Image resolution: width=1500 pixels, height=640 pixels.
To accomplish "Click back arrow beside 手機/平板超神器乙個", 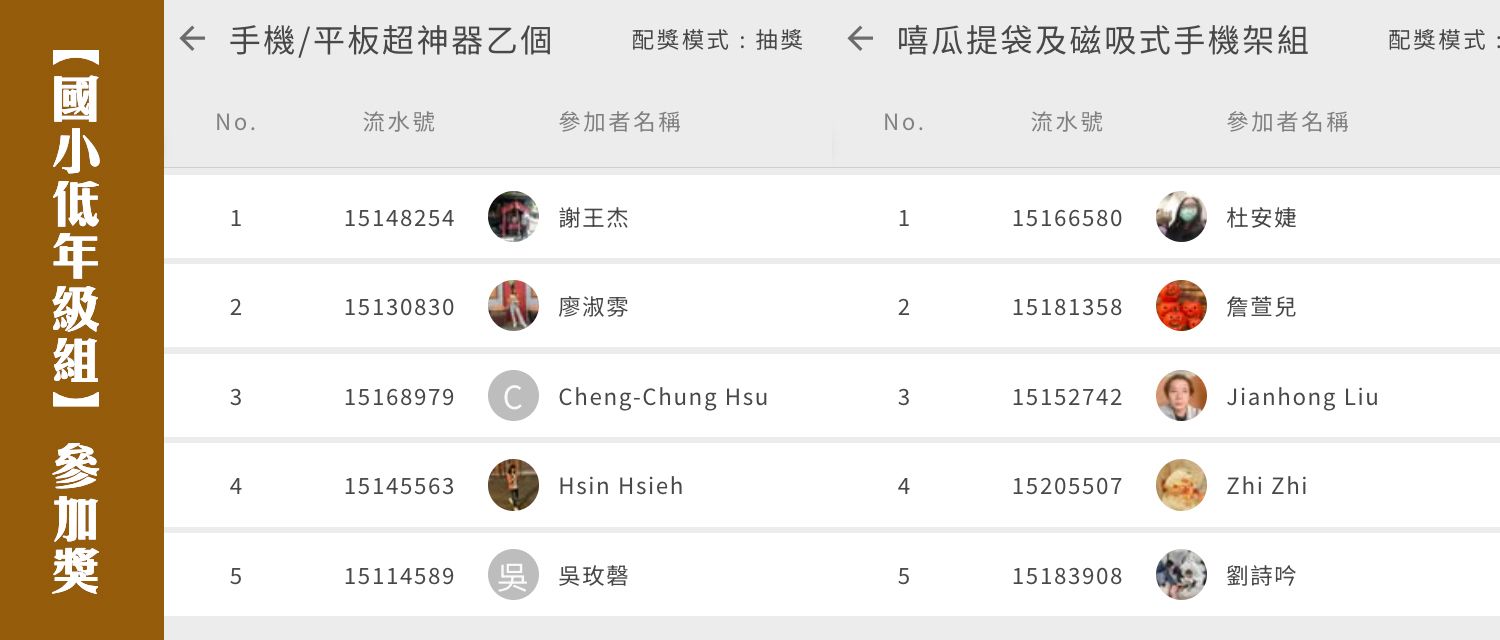I will click(x=192, y=39).
